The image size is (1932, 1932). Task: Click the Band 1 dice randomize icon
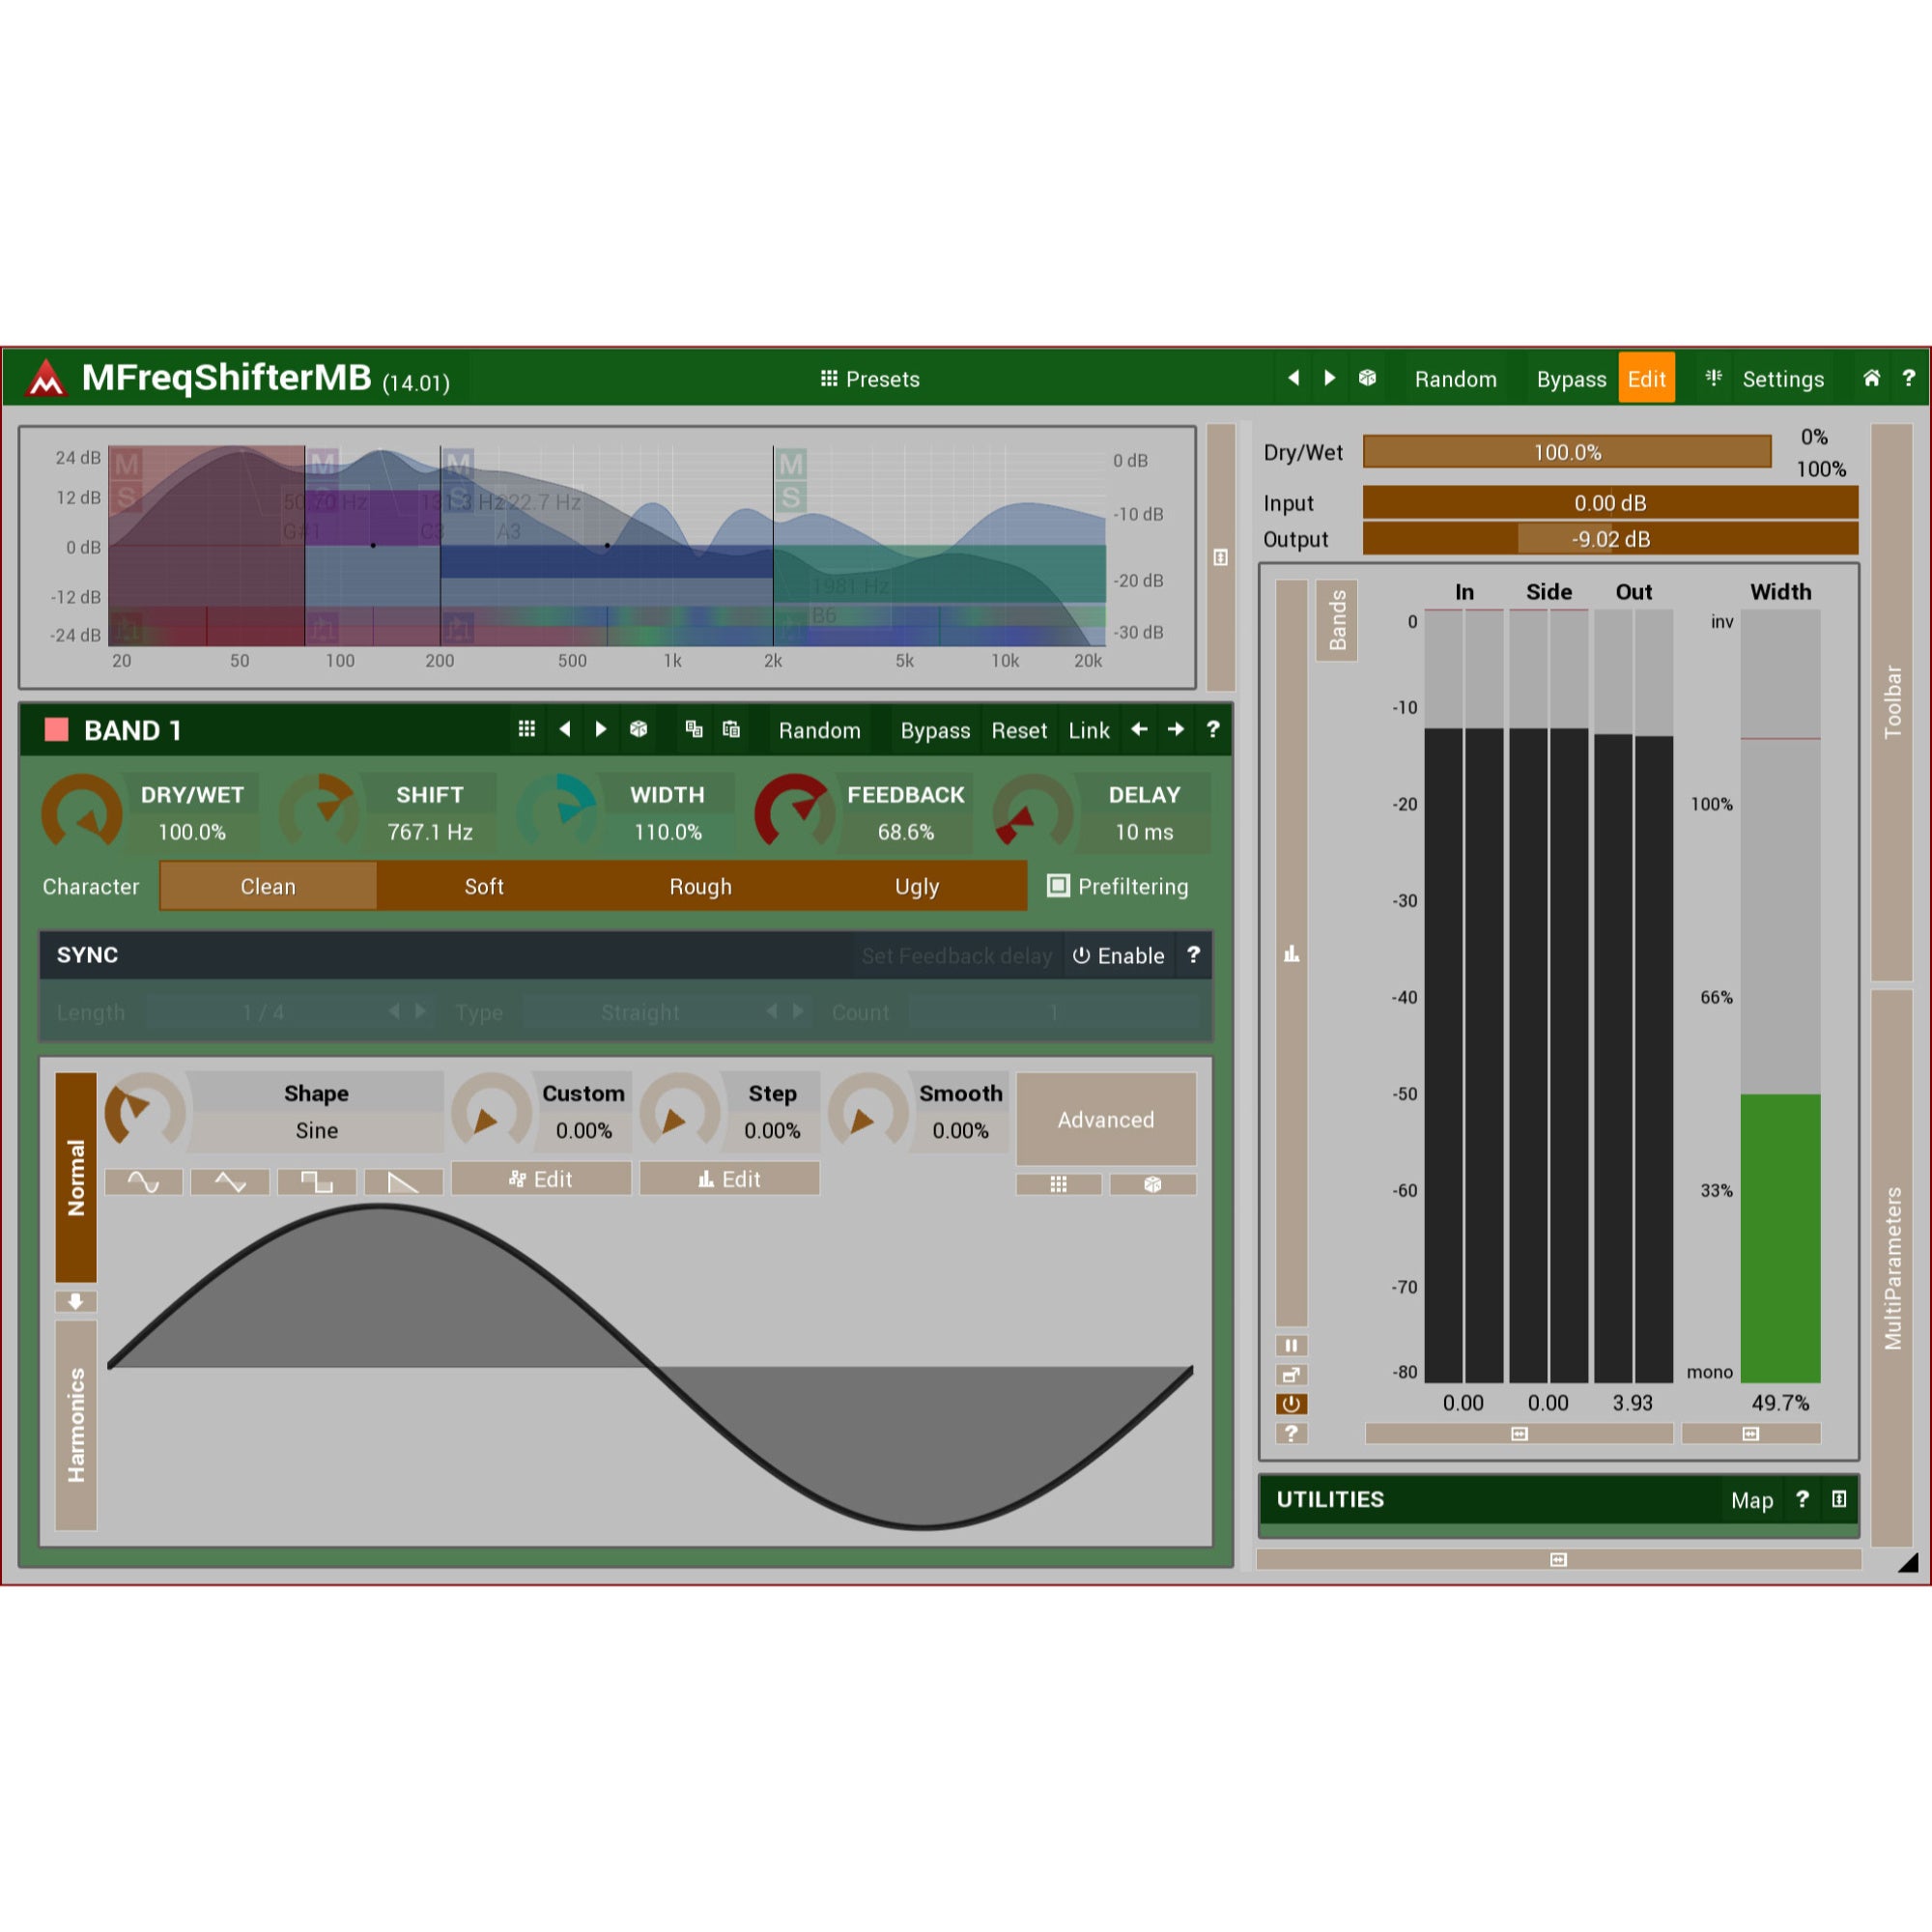pyautogui.click(x=639, y=729)
